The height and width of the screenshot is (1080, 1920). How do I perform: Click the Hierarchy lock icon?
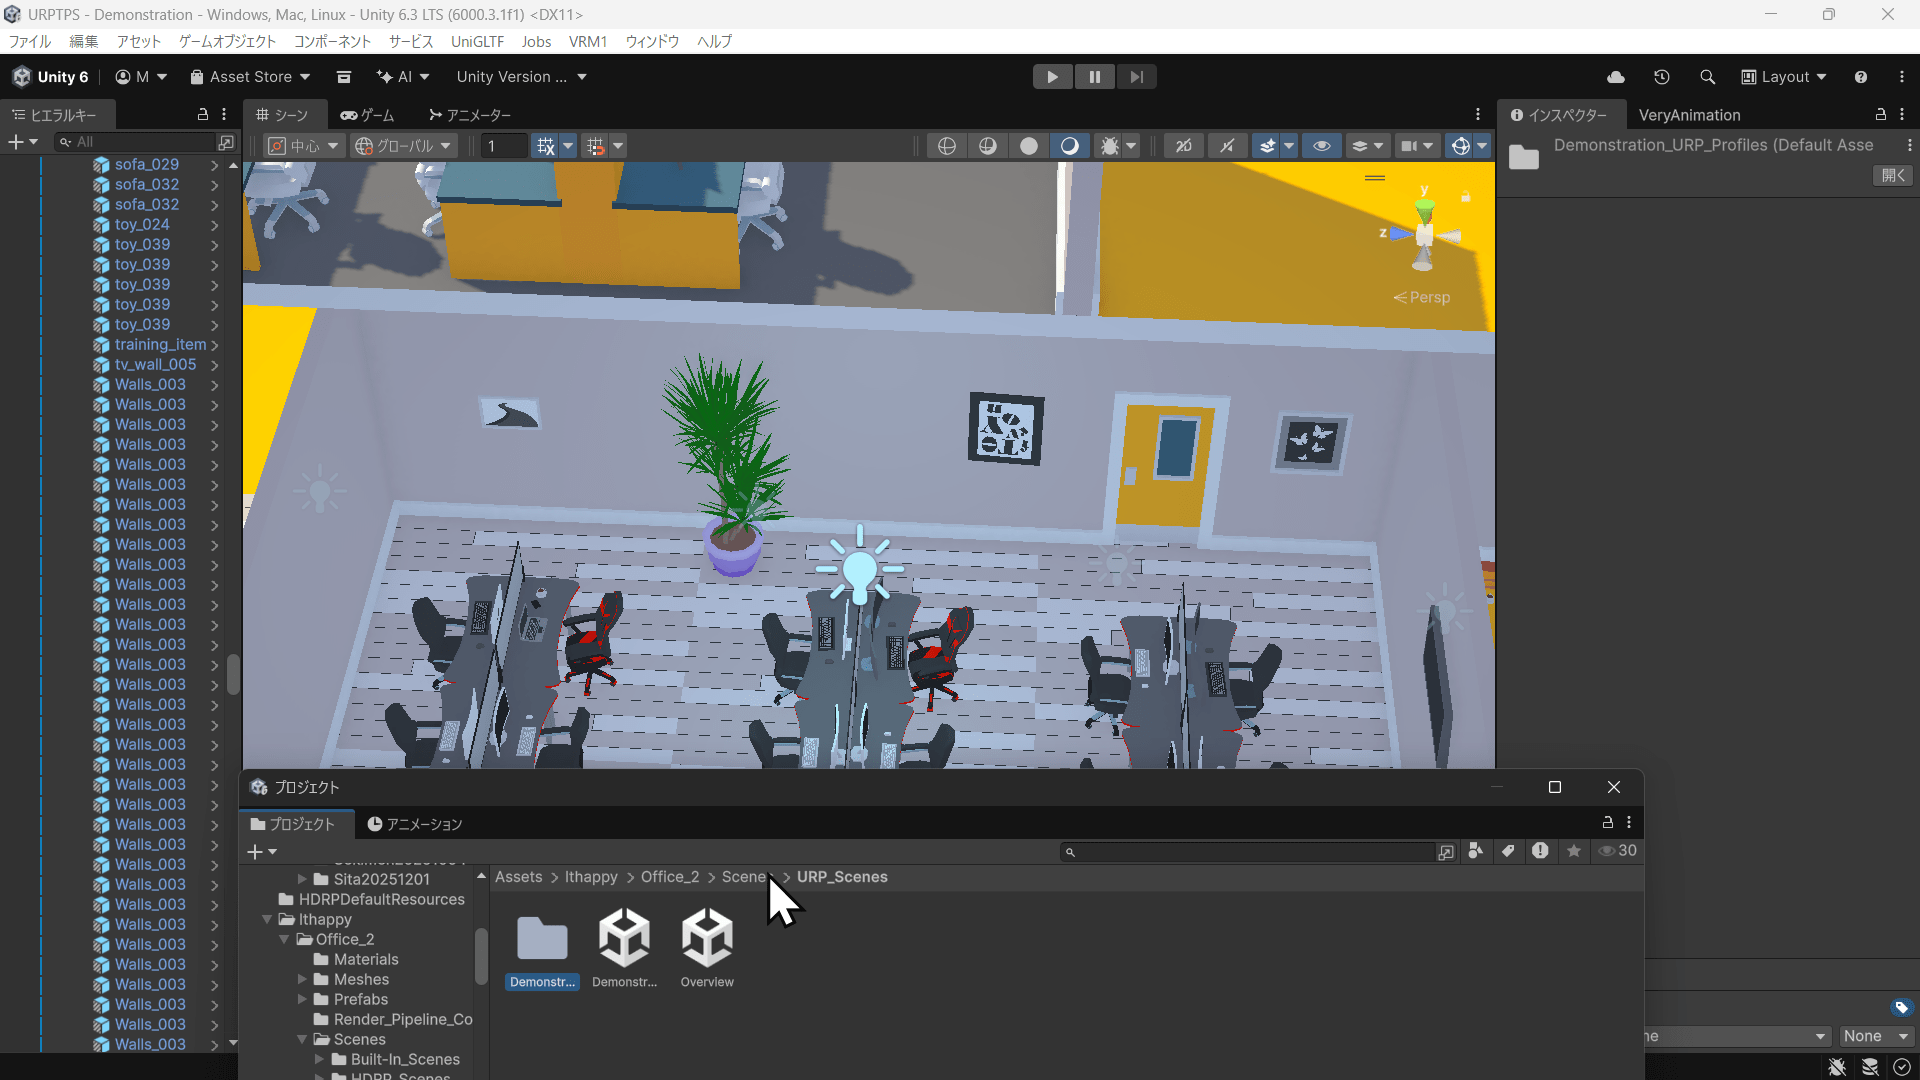pyautogui.click(x=203, y=114)
